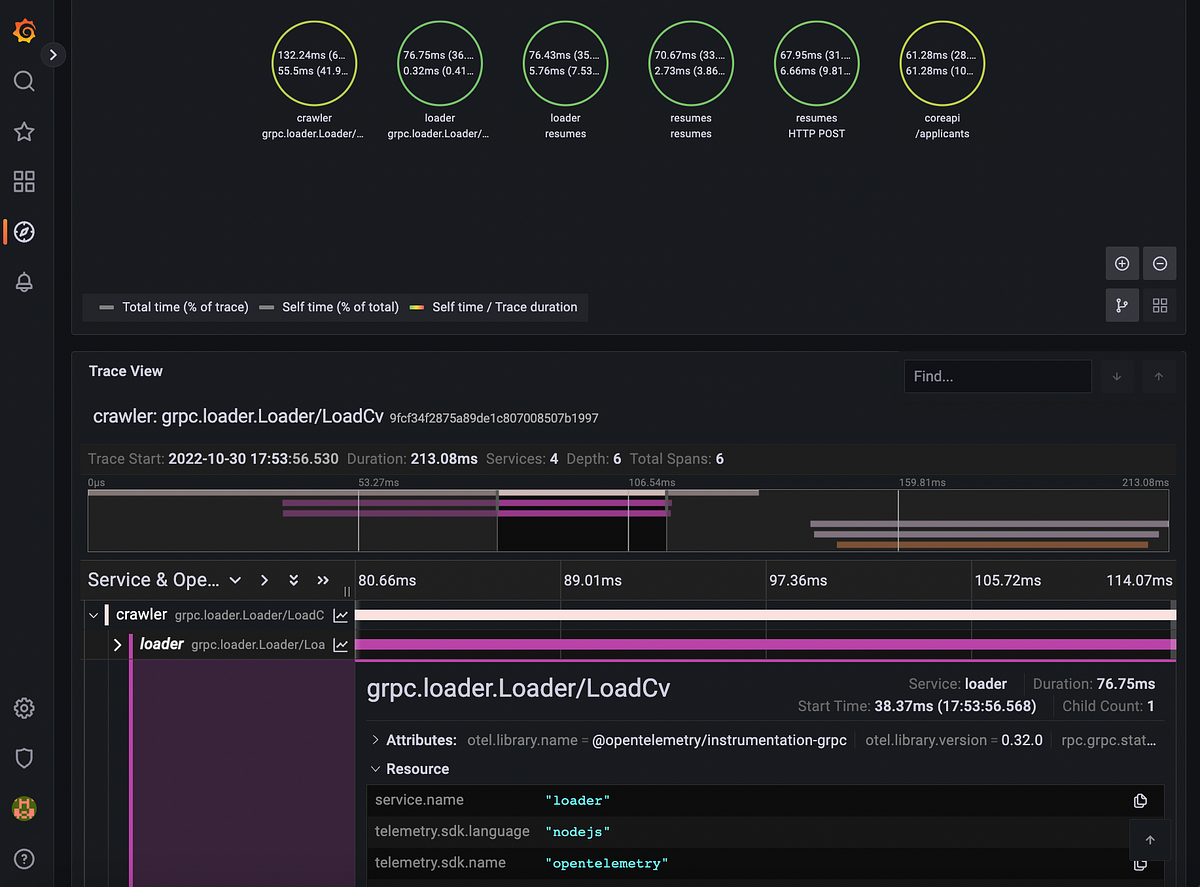The image size is (1200, 887).
Task: Click the scroll-to-top arrow button
Action: [1149, 840]
